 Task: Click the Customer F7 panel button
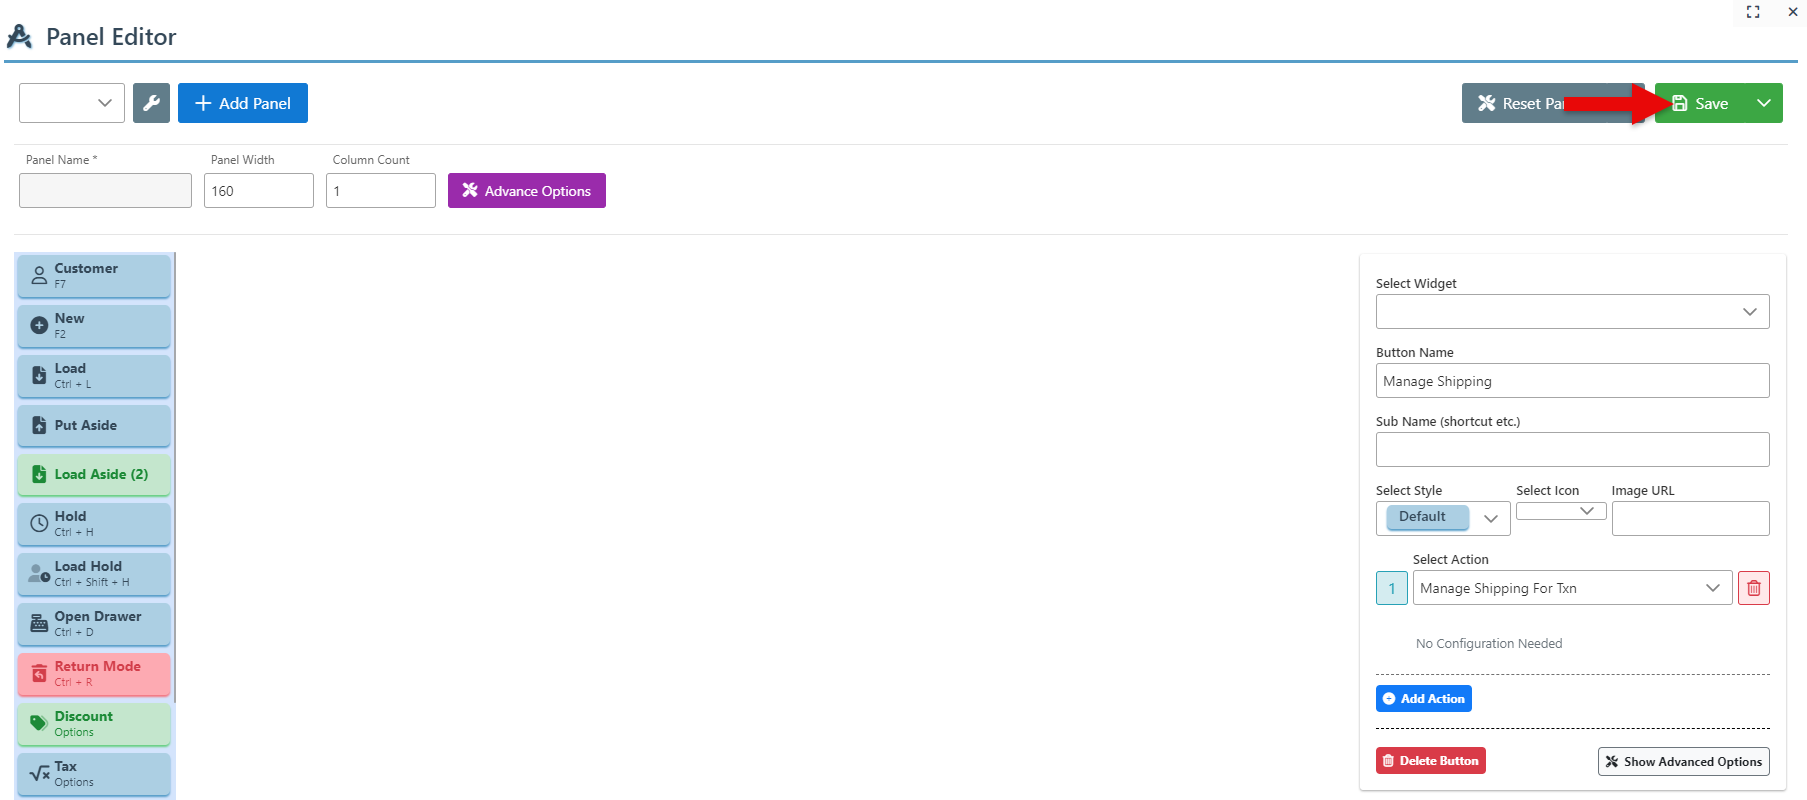tap(94, 275)
